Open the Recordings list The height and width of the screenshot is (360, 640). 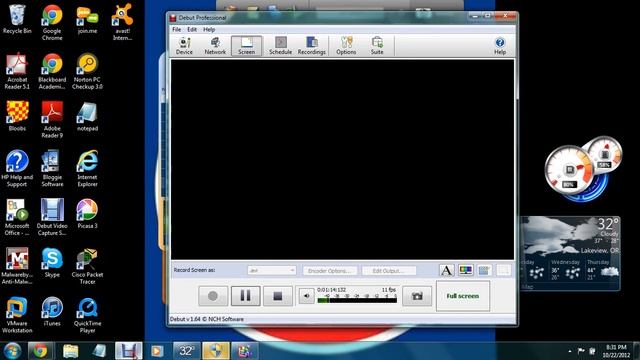311,46
